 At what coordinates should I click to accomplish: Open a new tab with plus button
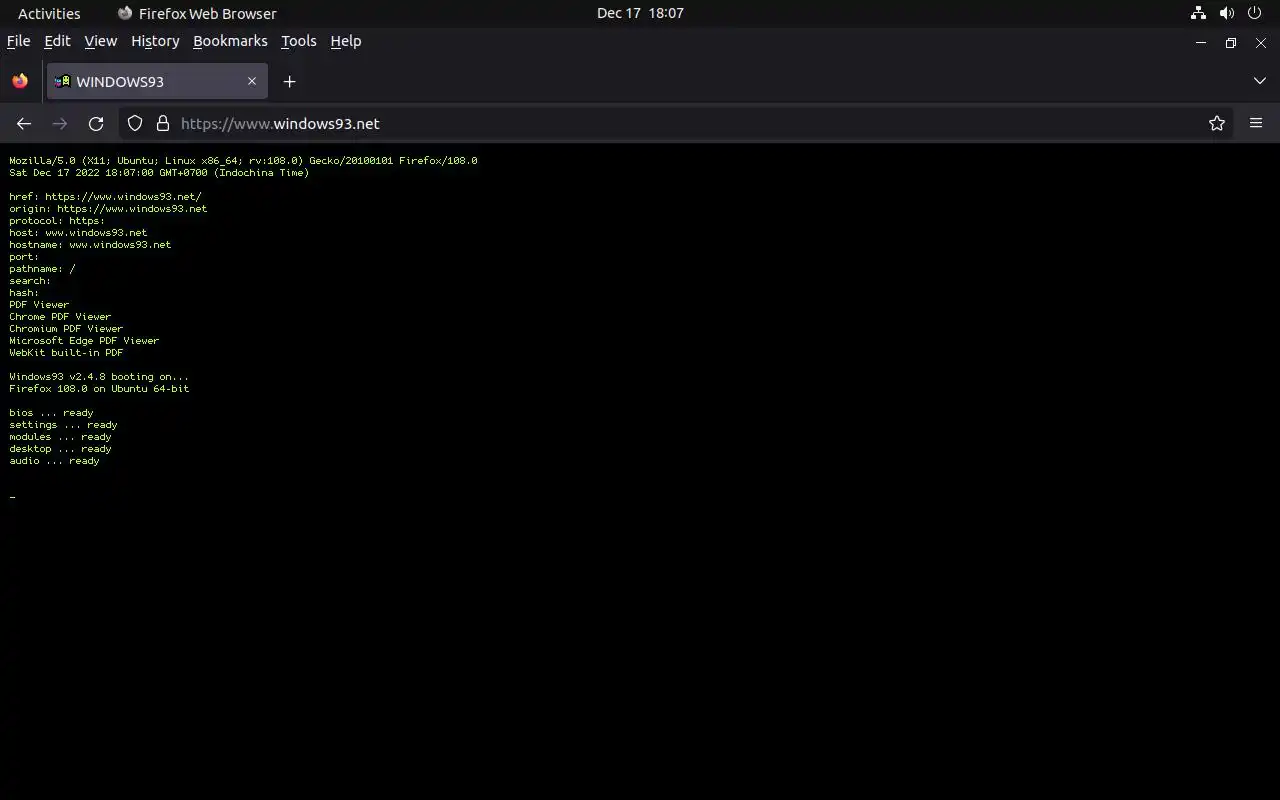point(290,82)
